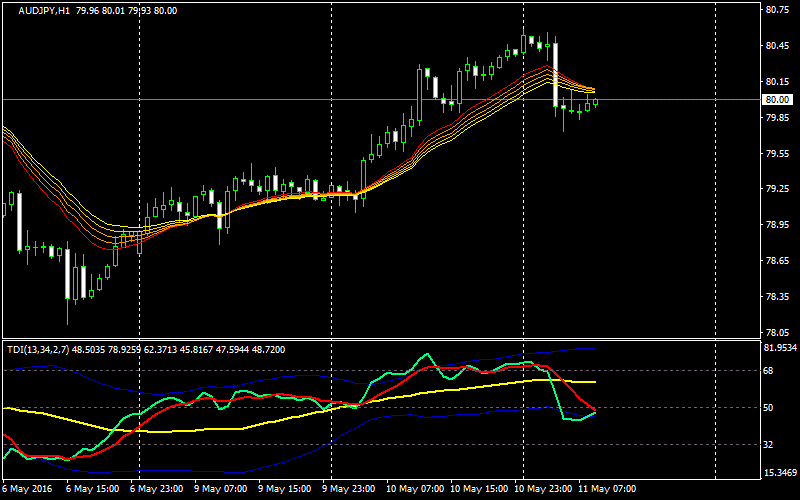Click the 10 May 15:00 time label

[480, 490]
